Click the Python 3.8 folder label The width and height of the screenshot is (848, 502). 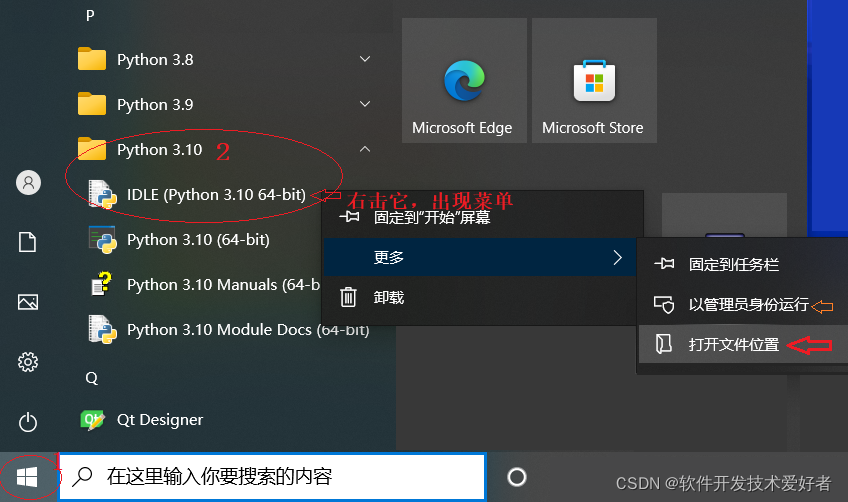155,60
